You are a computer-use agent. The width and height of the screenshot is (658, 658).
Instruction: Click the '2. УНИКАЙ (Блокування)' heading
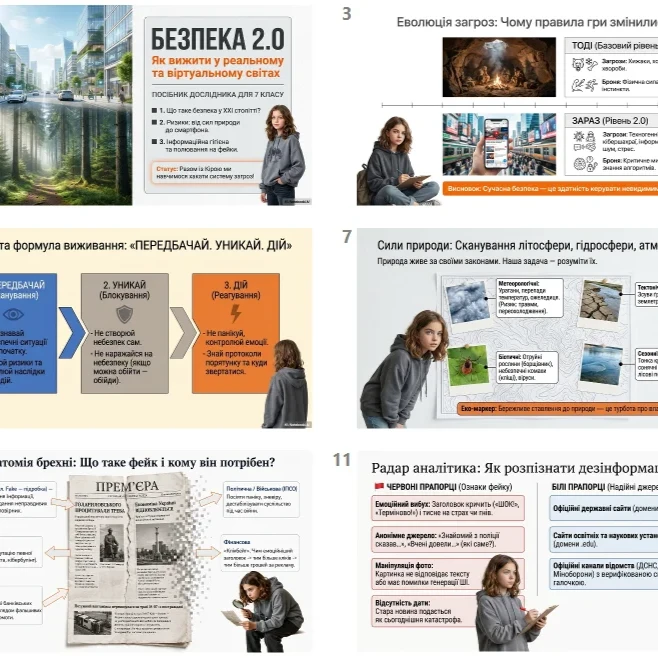pos(125,290)
